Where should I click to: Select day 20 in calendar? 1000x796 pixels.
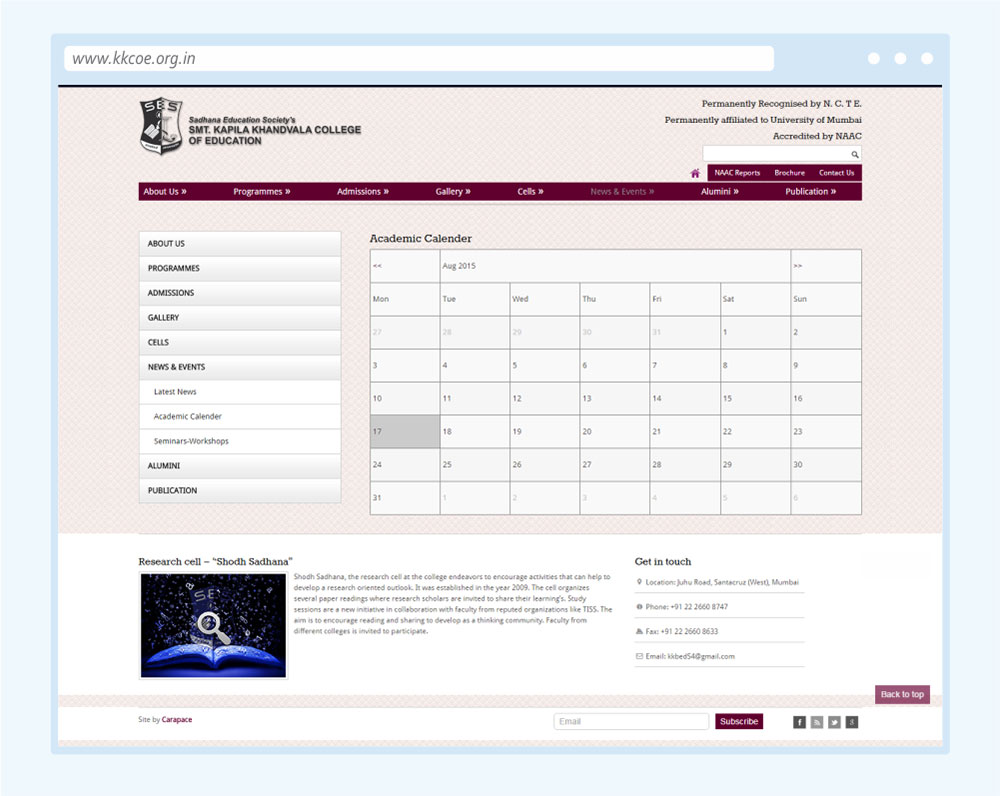(615, 432)
